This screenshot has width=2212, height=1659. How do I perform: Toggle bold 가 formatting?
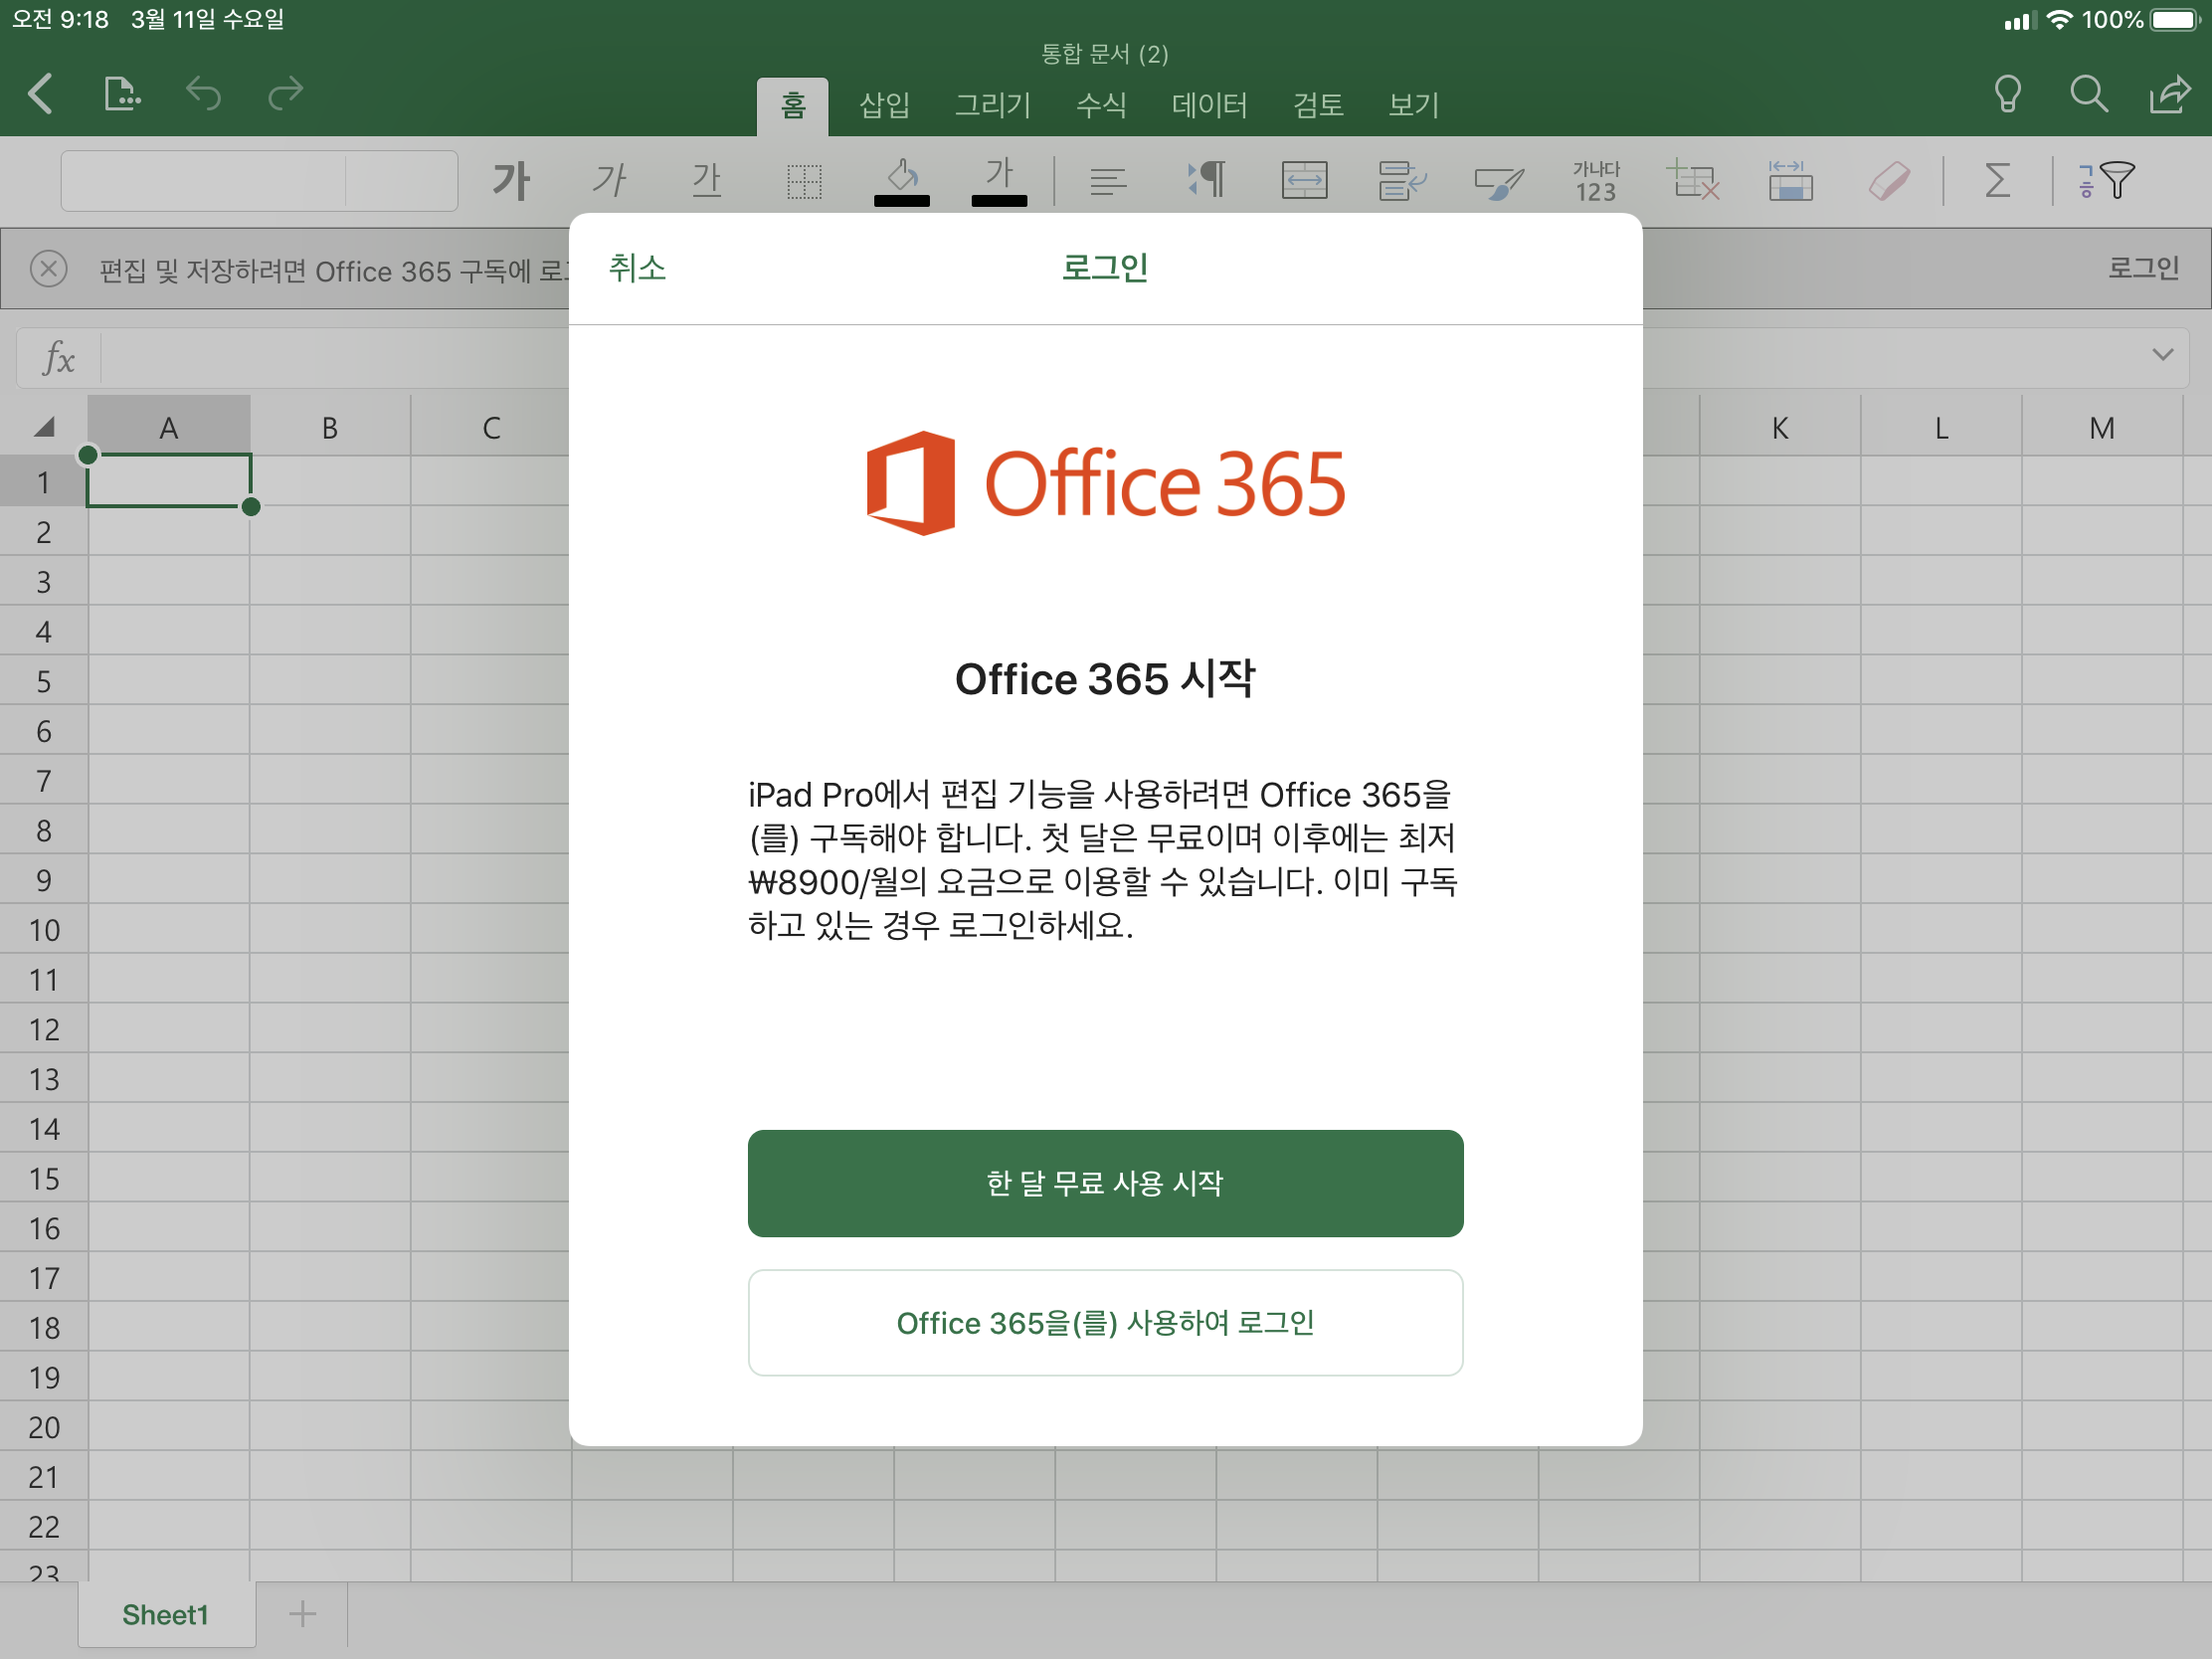click(511, 181)
